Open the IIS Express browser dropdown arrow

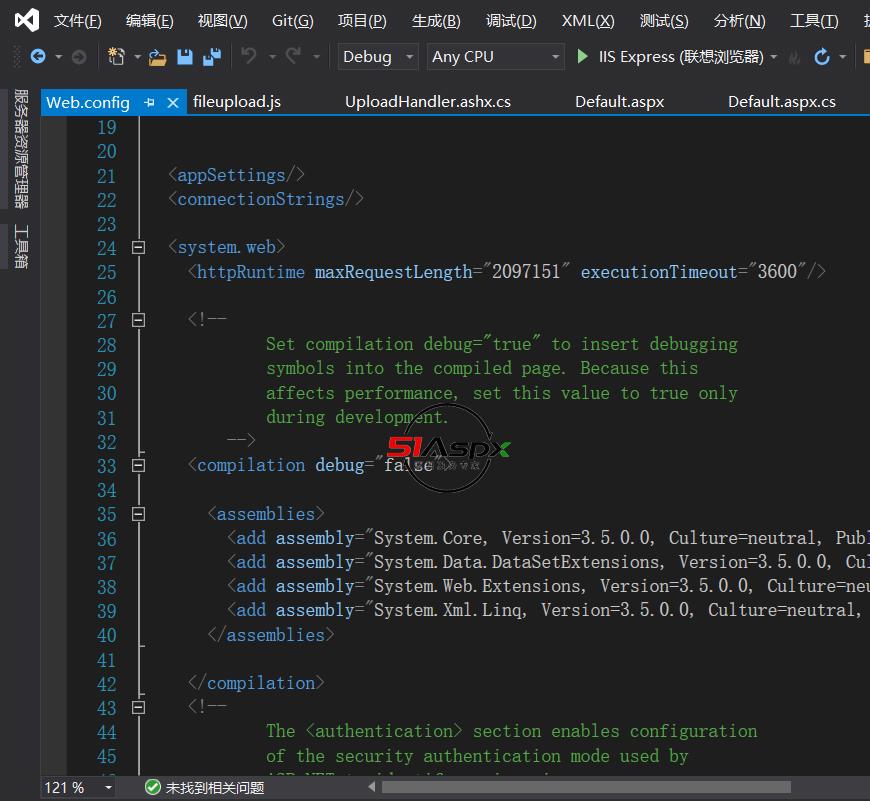[x=774, y=57]
